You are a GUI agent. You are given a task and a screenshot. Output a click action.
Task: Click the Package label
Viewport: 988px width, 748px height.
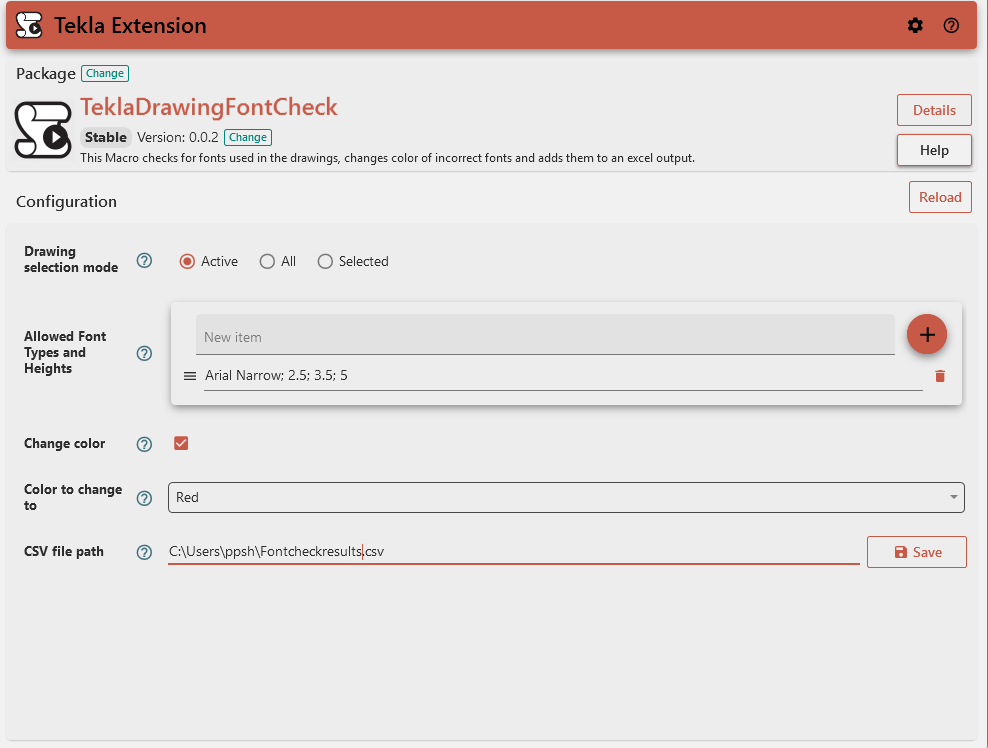click(x=45, y=74)
